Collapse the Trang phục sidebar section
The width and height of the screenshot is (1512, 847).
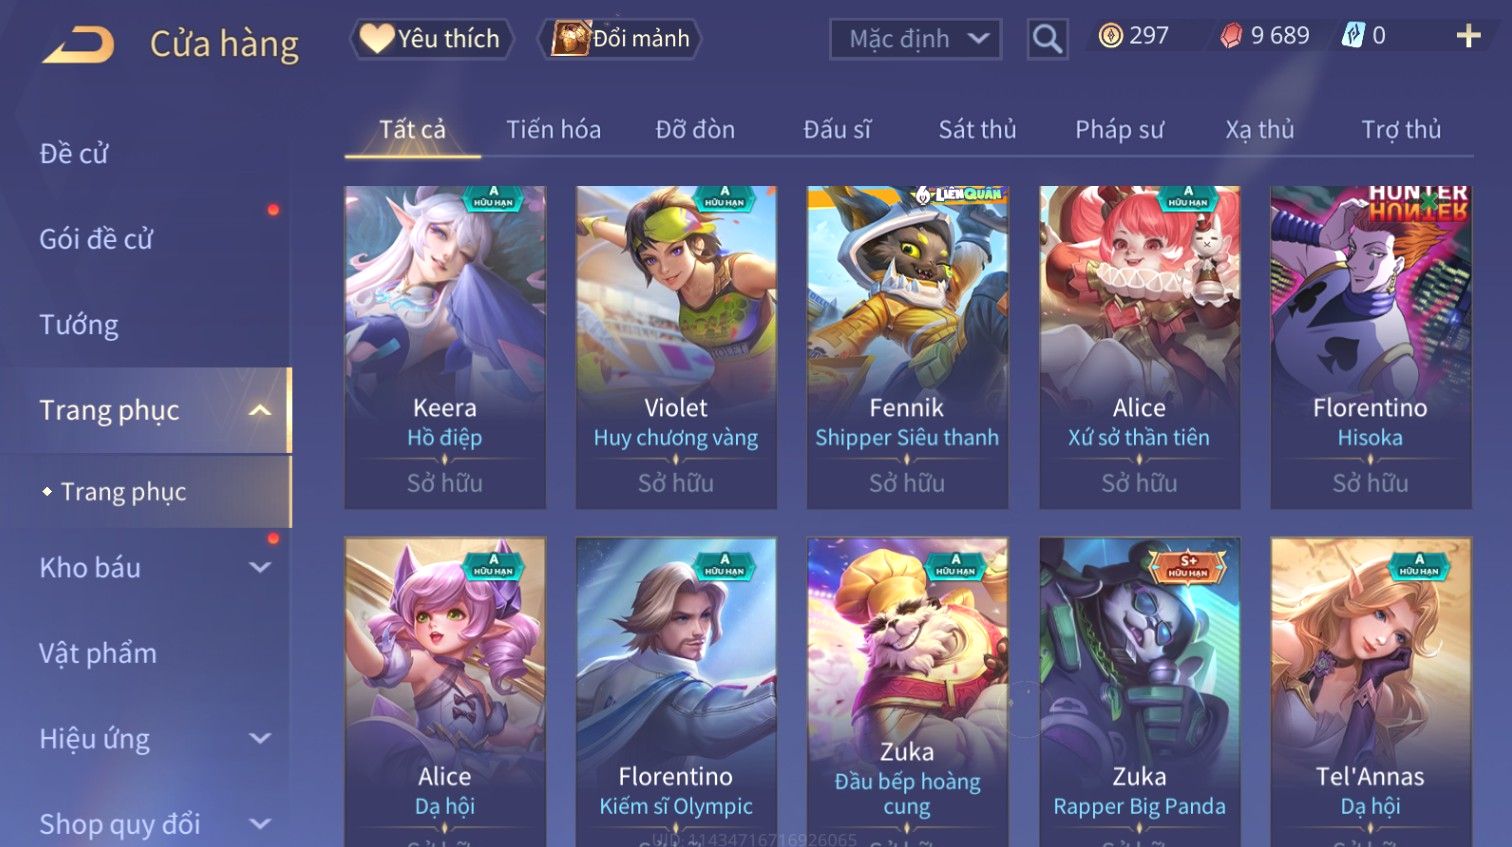(260, 410)
